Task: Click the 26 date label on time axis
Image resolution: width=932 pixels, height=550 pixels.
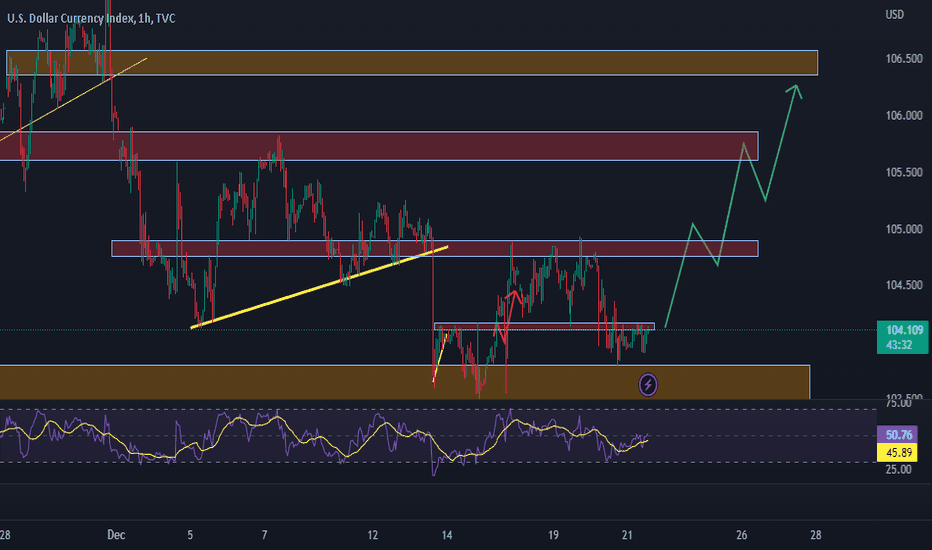Action: tap(741, 535)
